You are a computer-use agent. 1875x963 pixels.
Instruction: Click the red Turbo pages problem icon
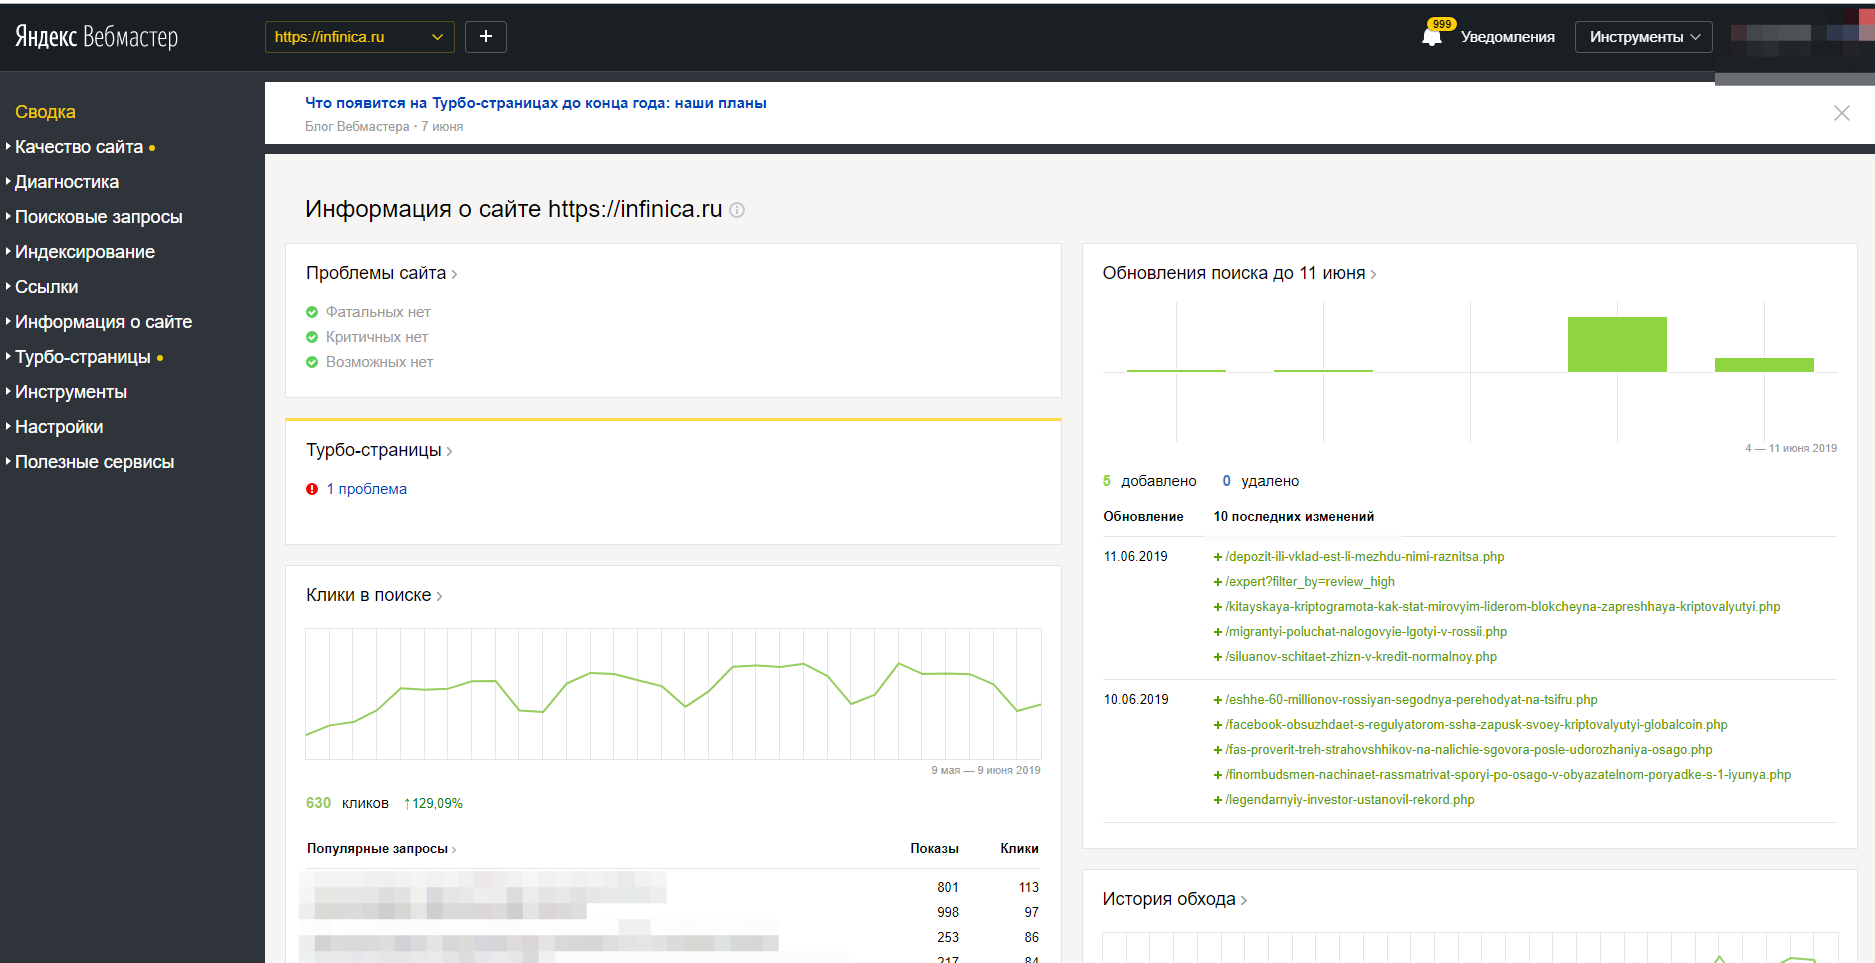tap(312, 489)
